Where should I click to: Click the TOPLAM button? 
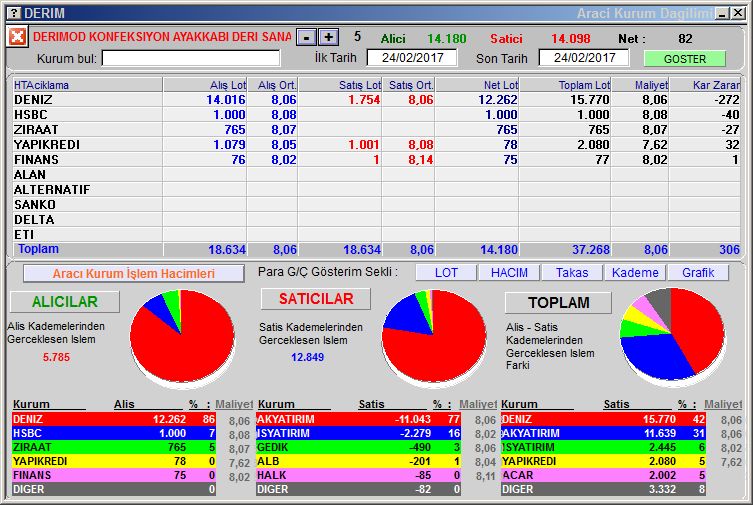tap(559, 303)
